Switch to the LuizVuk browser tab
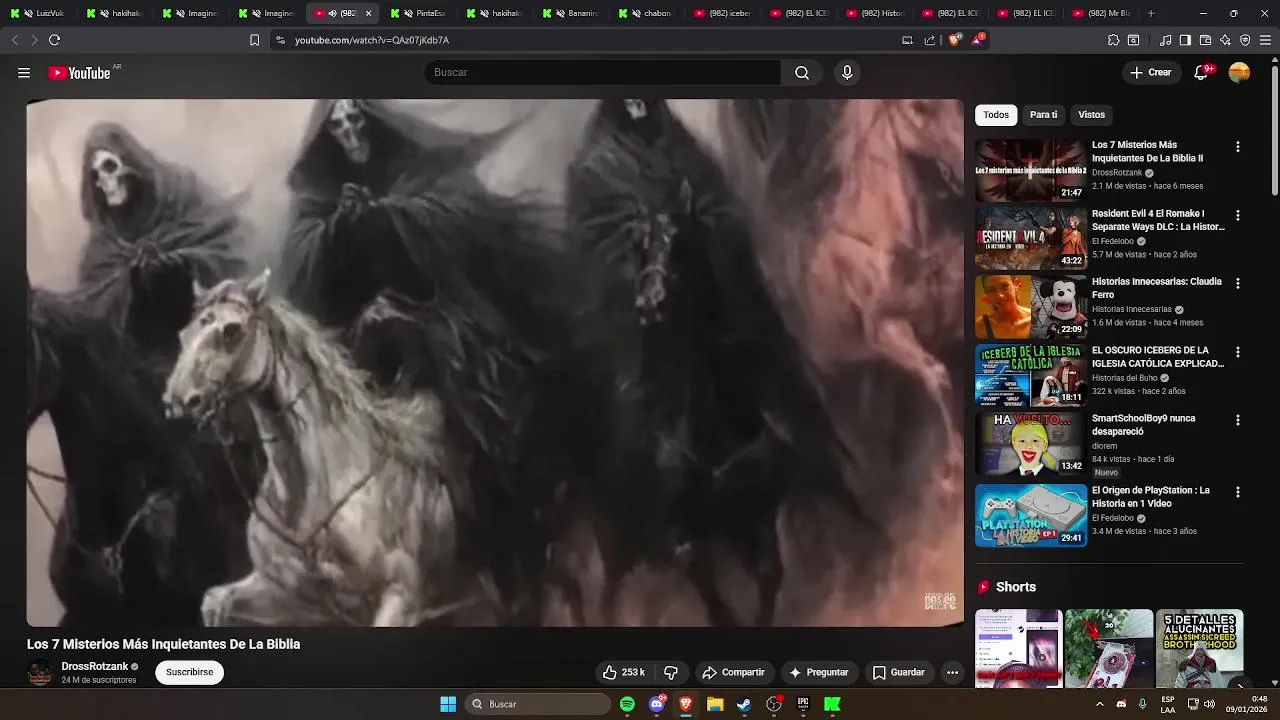The image size is (1280, 720). (x=39, y=13)
